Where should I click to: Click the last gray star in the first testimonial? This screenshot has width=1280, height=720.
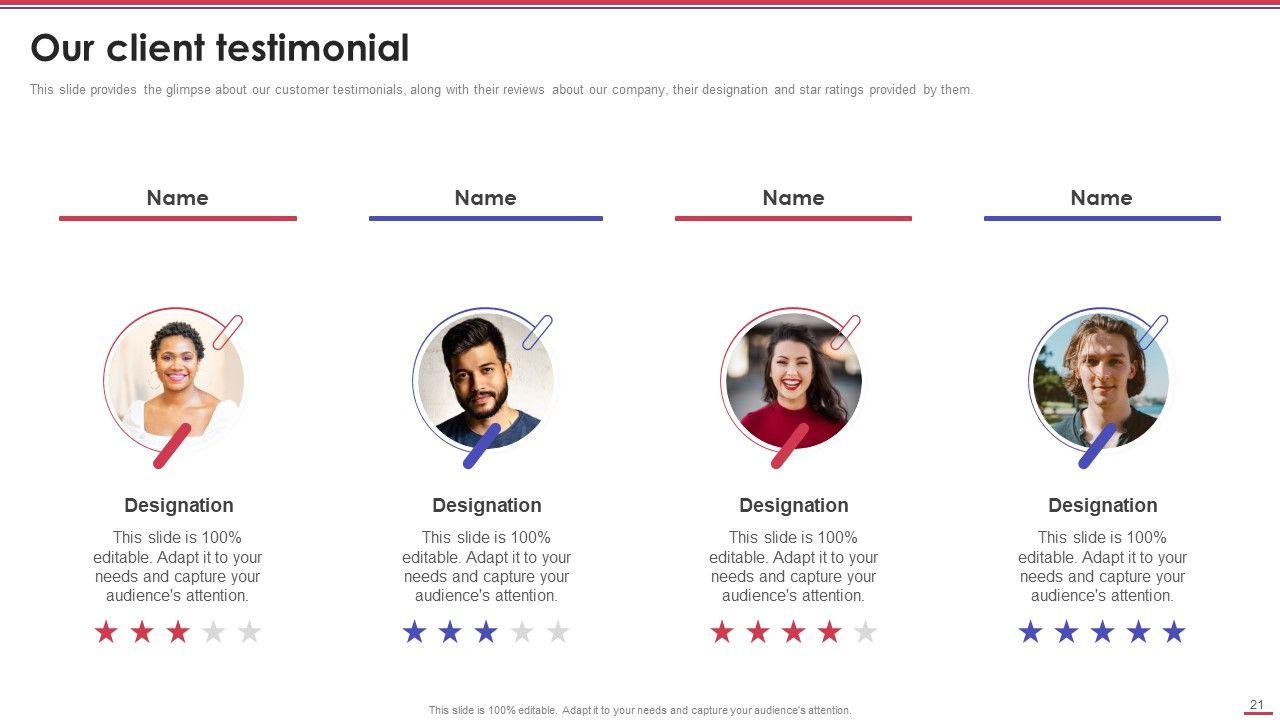point(250,632)
